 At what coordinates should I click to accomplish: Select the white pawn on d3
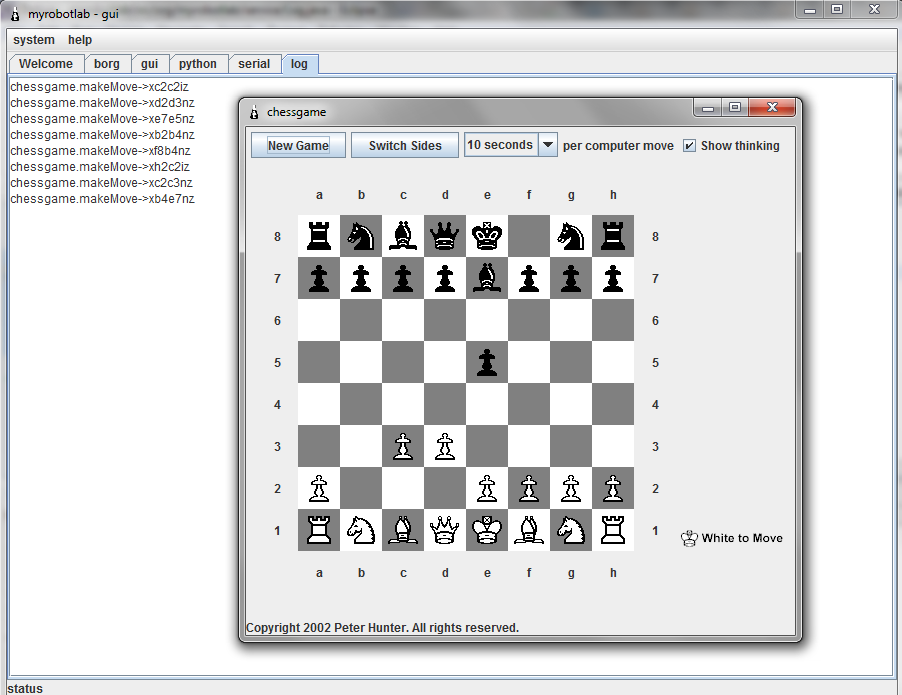(x=445, y=446)
